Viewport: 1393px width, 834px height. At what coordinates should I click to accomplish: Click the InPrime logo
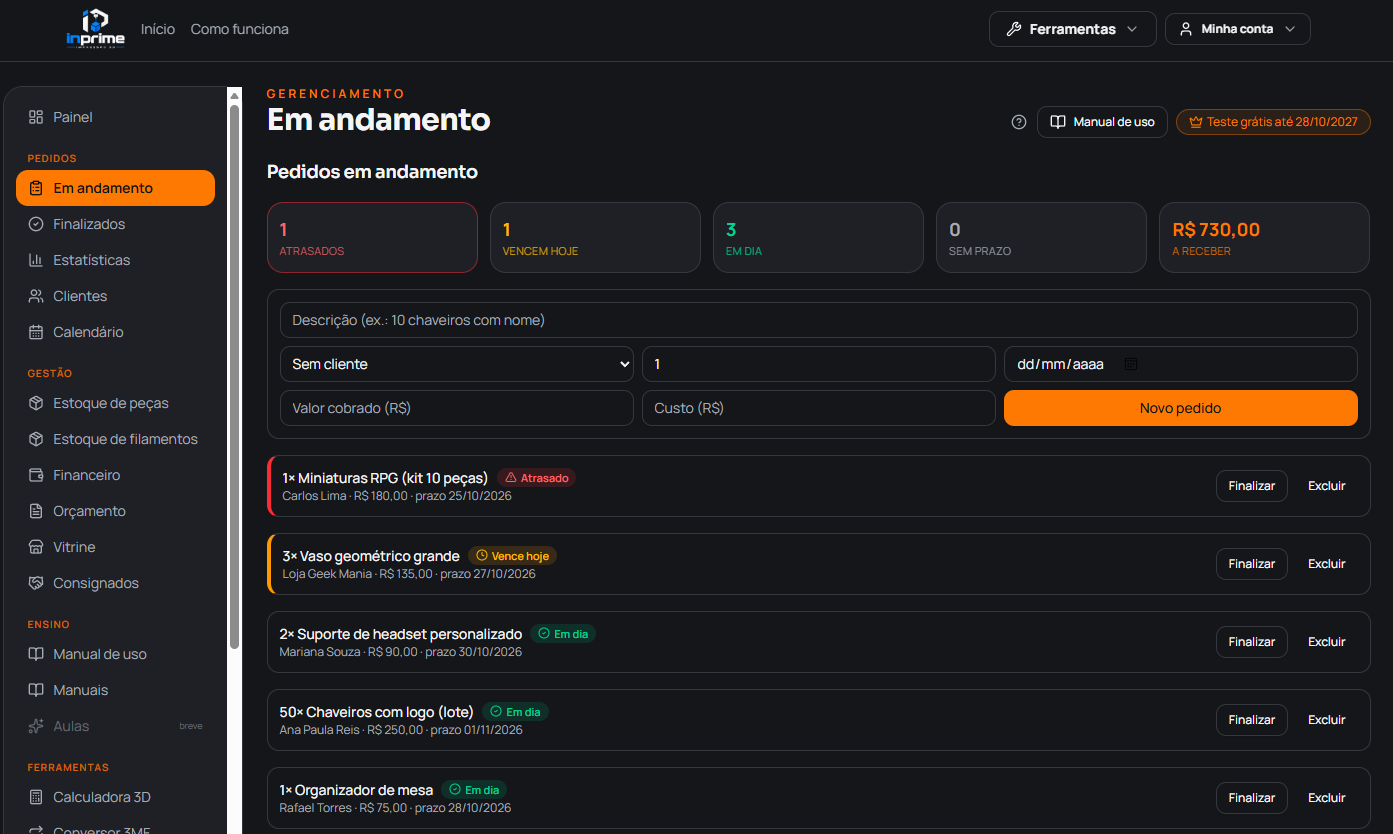pyautogui.click(x=95, y=28)
